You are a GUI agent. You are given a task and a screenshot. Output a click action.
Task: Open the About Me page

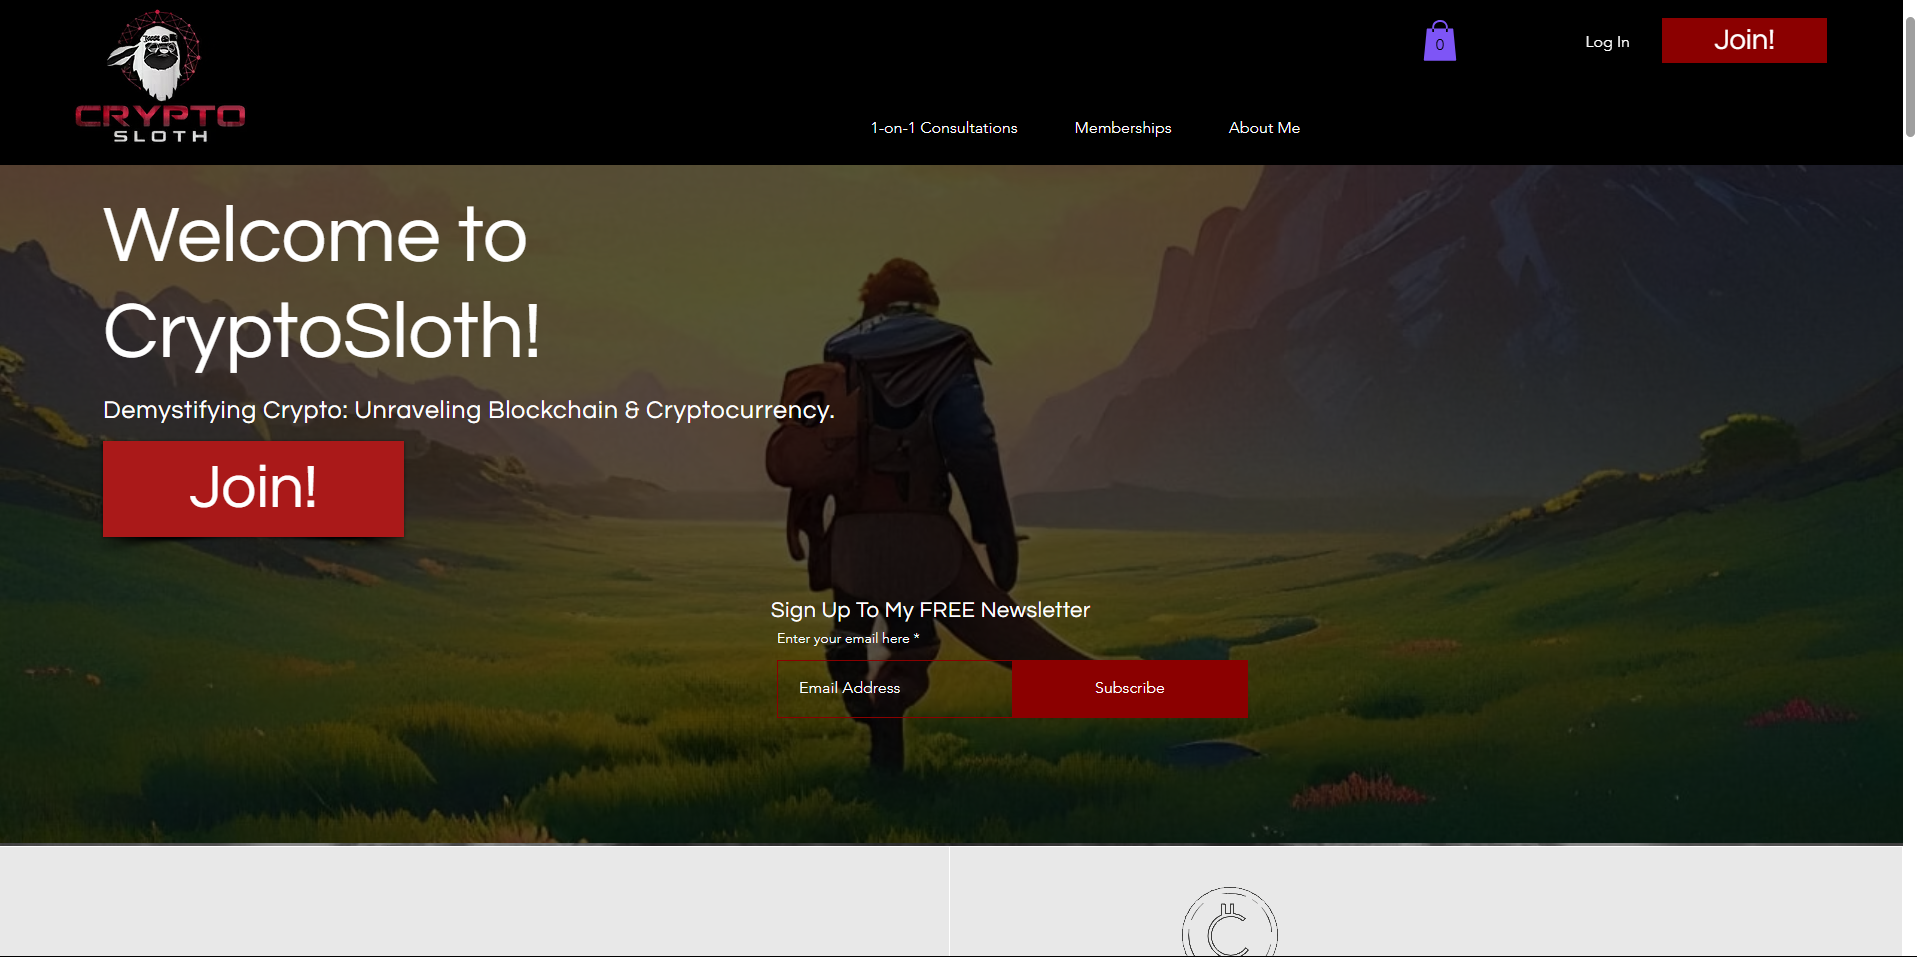pos(1264,128)
